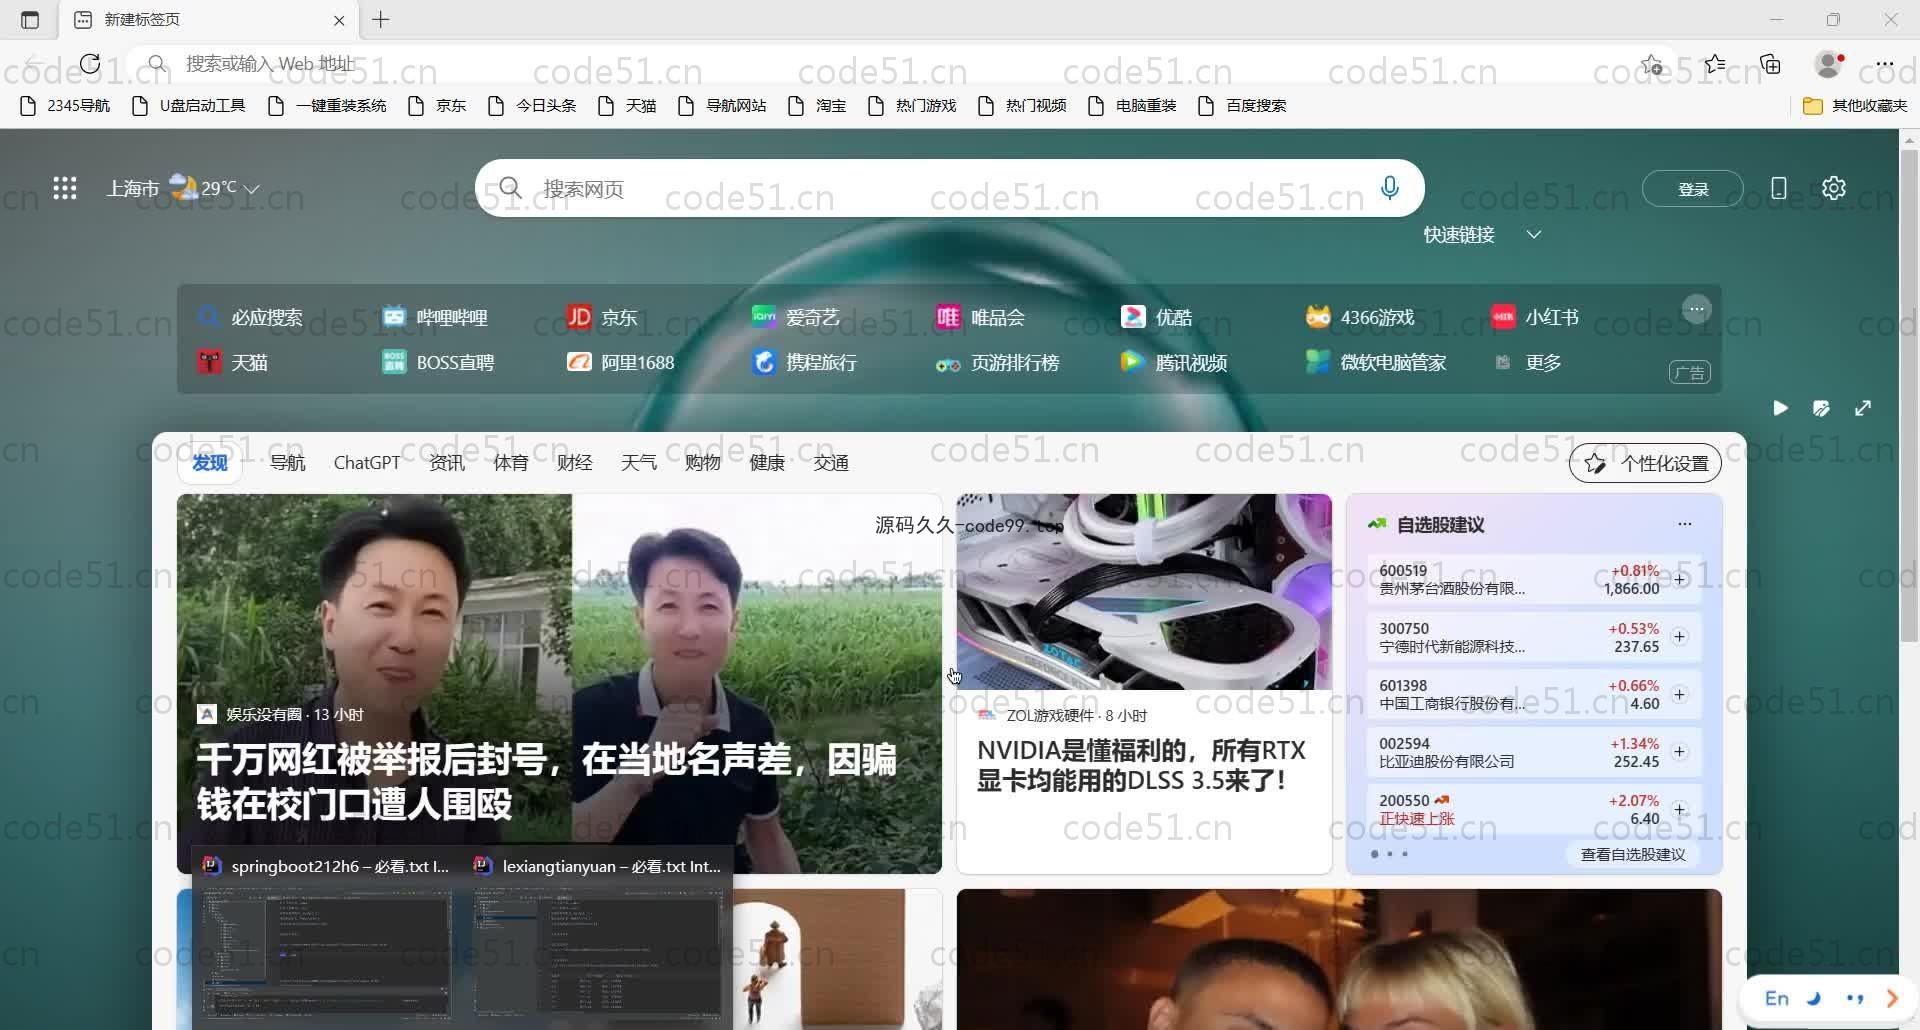This screenshot has height=1030, width=1920.
Task: Open the 携程旅行 quick link
Action: pyautogui.click(x=804, y=362)
